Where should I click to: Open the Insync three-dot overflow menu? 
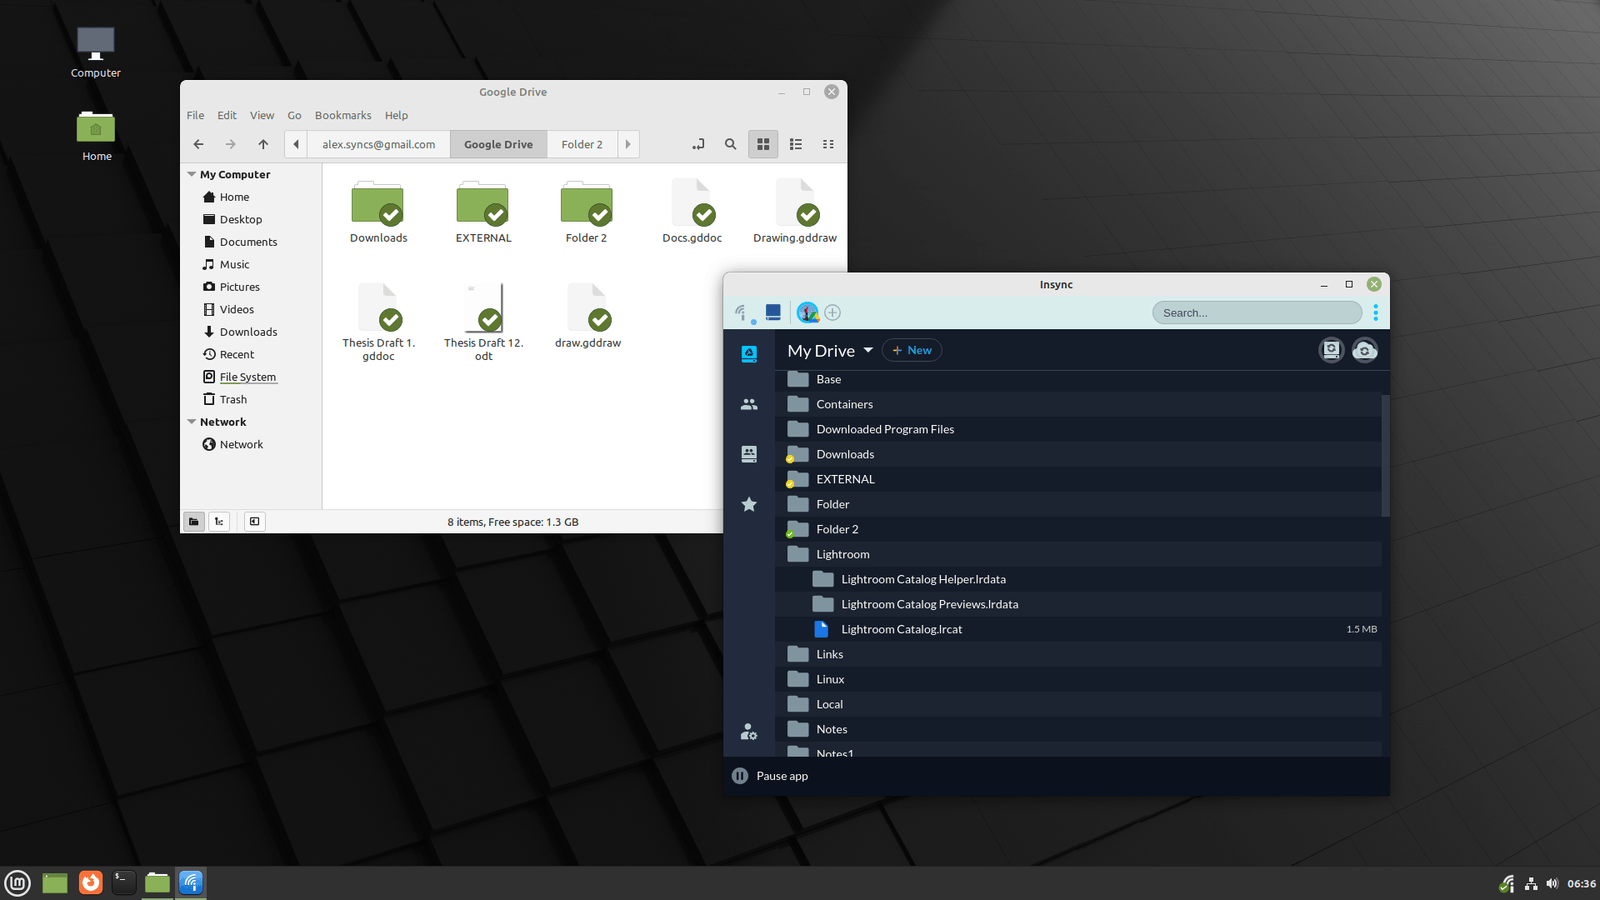point(1377,312)
